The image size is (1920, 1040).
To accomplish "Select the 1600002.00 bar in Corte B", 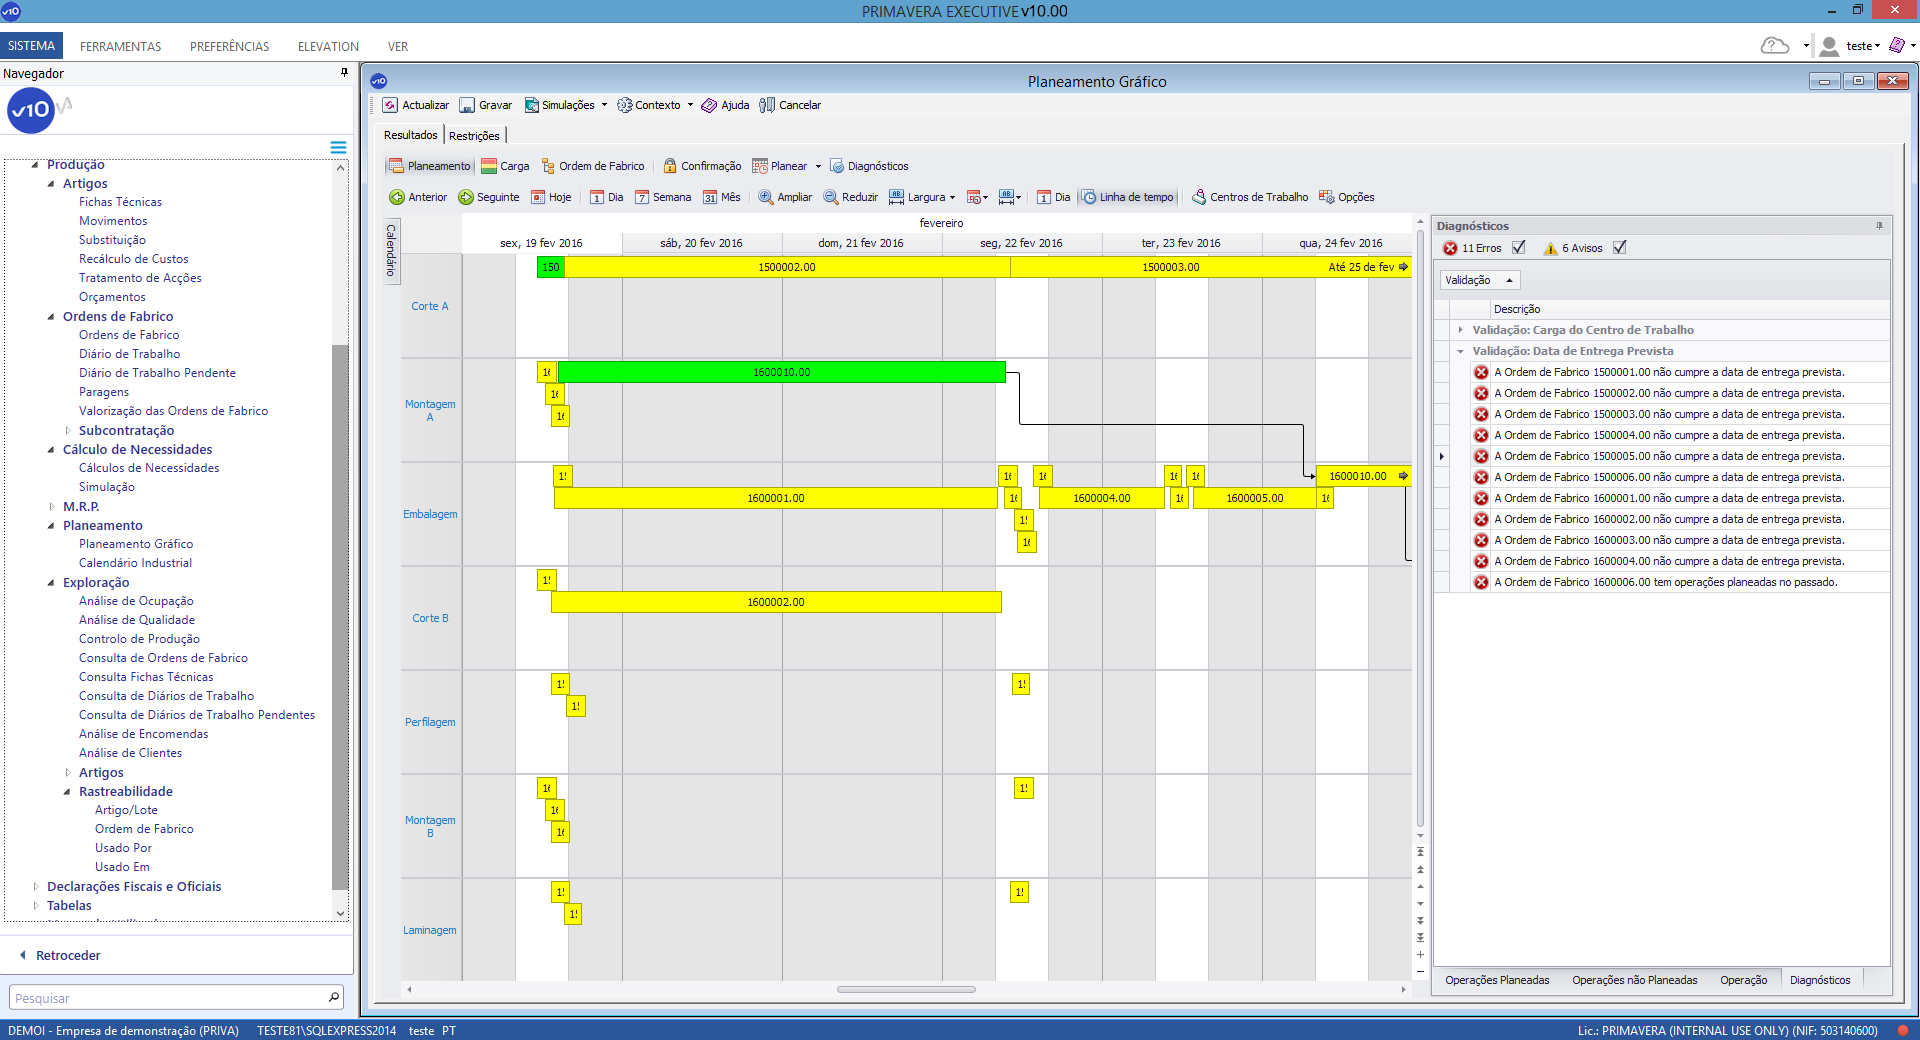I will coord(776,602).
